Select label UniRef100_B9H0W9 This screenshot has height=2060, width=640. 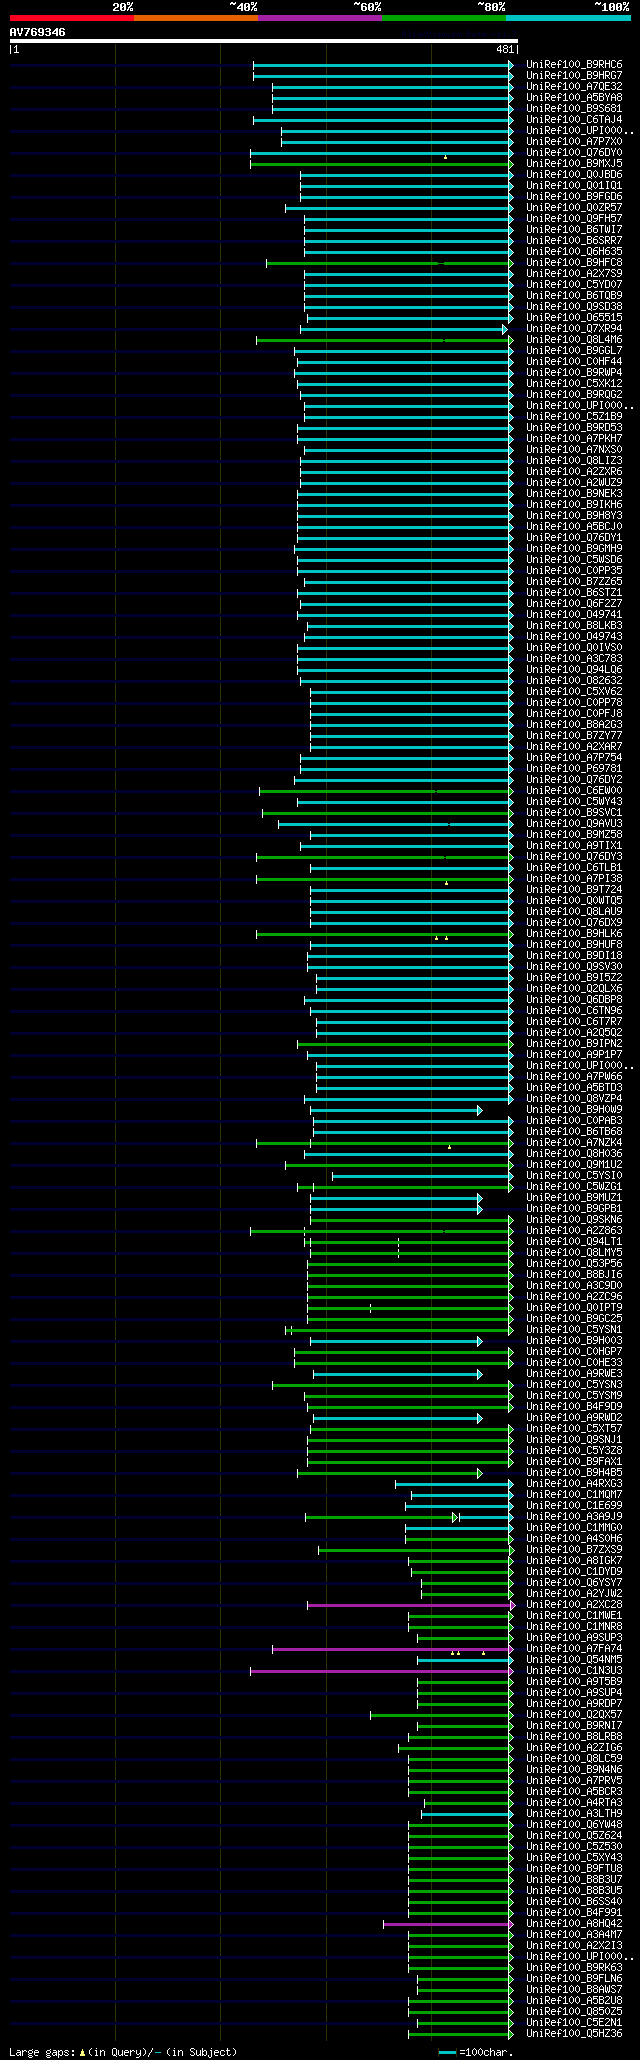click(574, 1110)
